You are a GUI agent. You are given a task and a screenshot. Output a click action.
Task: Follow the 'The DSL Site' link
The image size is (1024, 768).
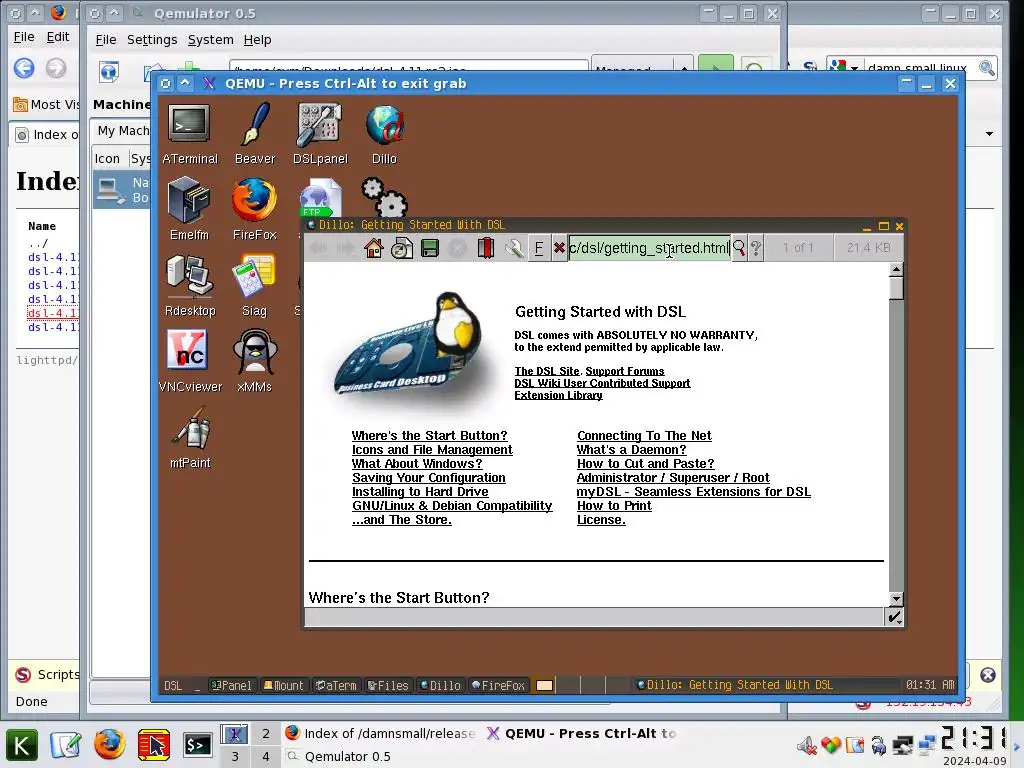tap(547, 371)
